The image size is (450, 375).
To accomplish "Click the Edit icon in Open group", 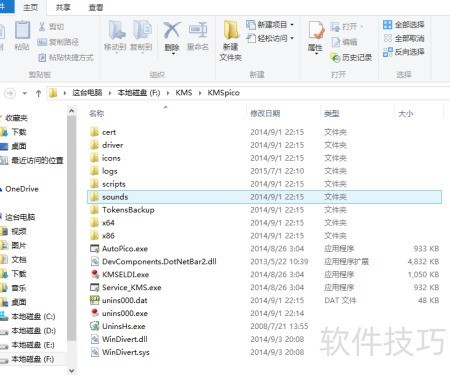I will (335, 42).
